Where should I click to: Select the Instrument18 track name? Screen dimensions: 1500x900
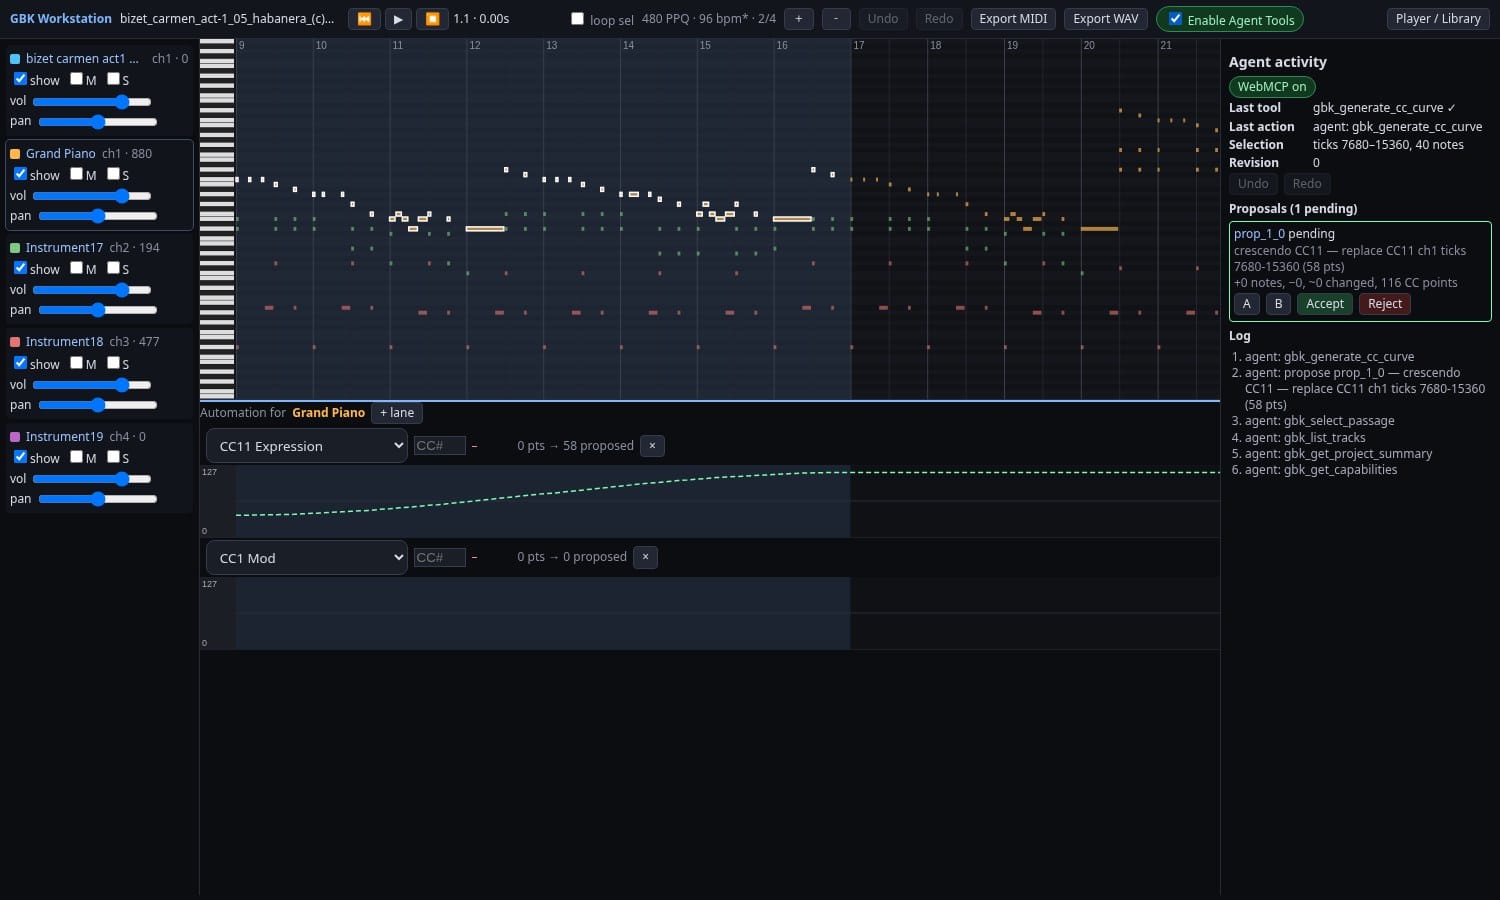(x=64, y=342)
